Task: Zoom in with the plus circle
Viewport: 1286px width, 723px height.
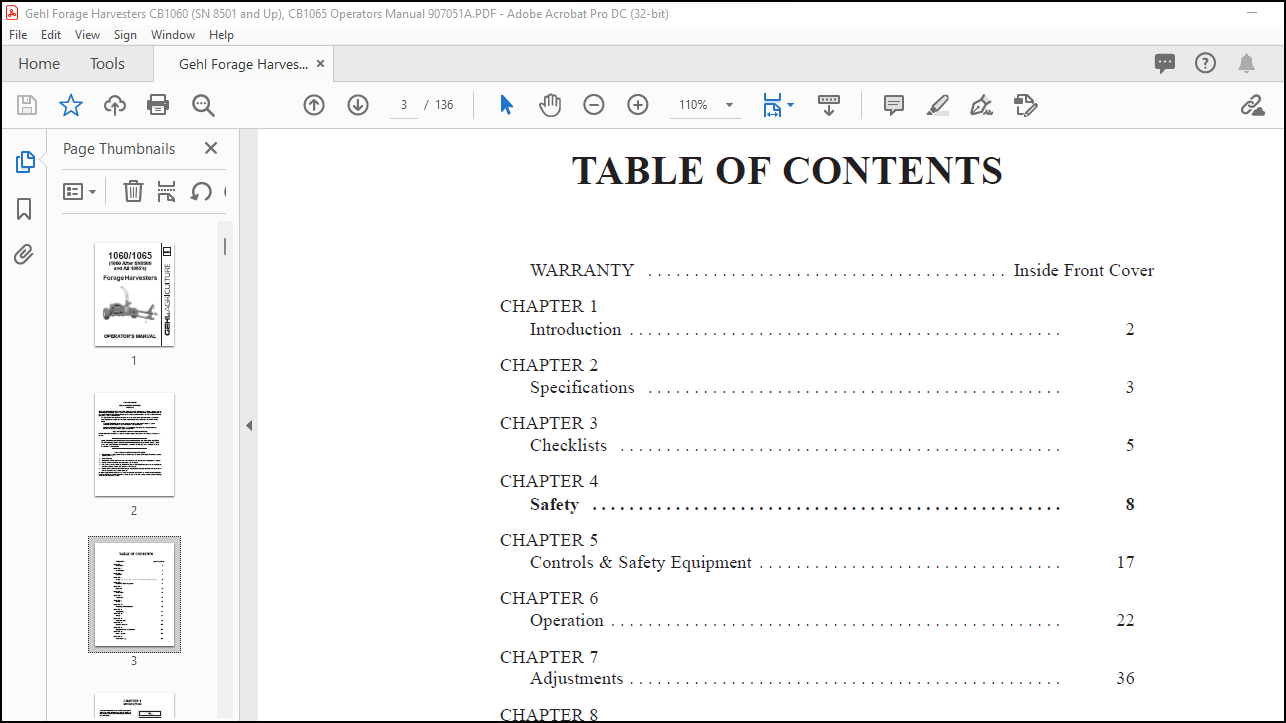Action: pyautogui.click(x=638, y=105)
